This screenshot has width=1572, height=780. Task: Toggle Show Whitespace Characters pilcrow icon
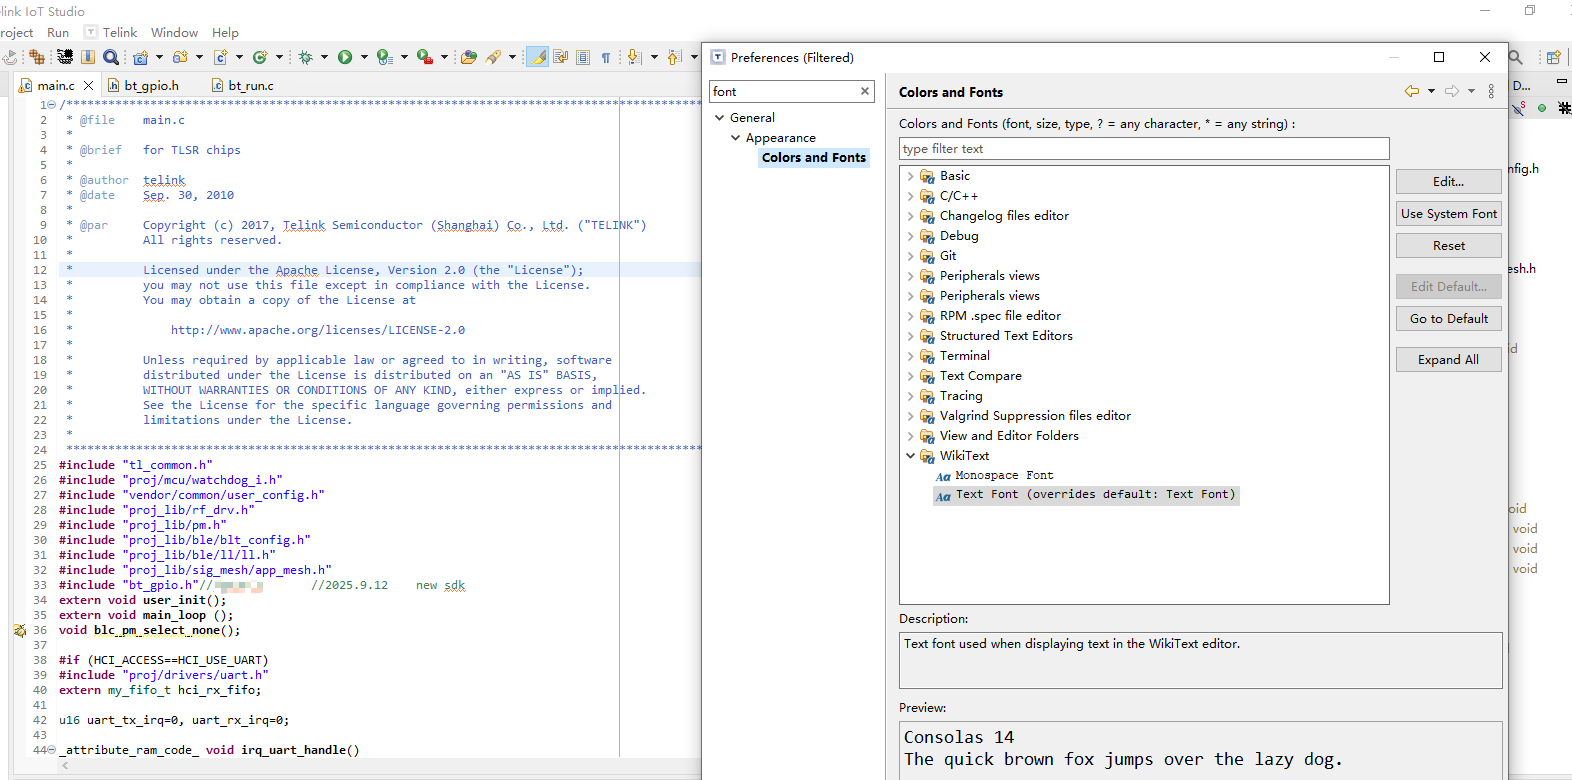[x=606, y=57]
